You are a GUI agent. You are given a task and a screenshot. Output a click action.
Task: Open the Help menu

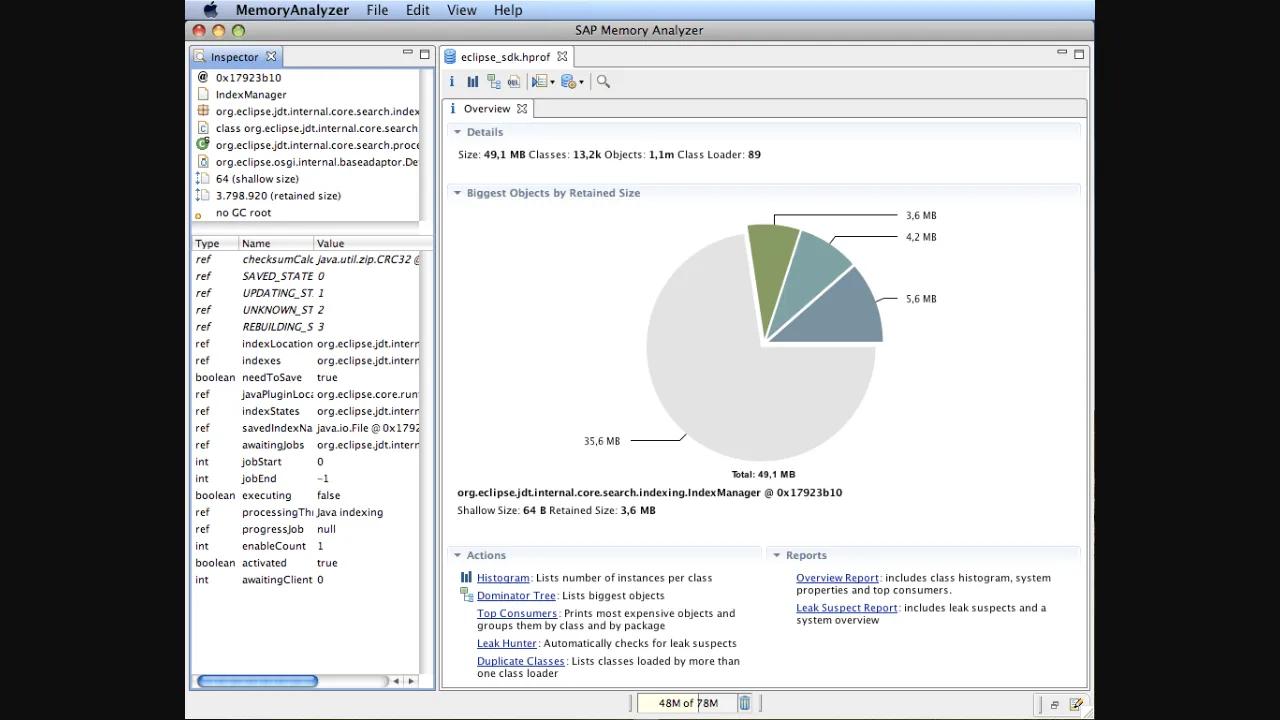click(x=508, y=10)
